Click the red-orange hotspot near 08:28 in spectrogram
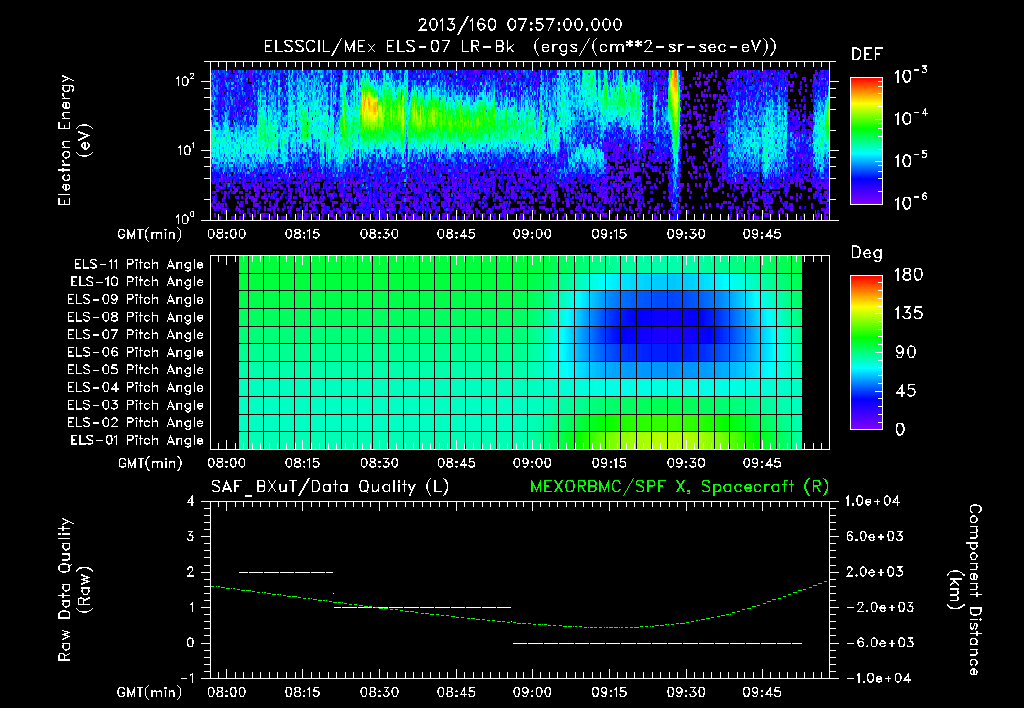The width and height of the screenshot is (1024, 708). 371,106
